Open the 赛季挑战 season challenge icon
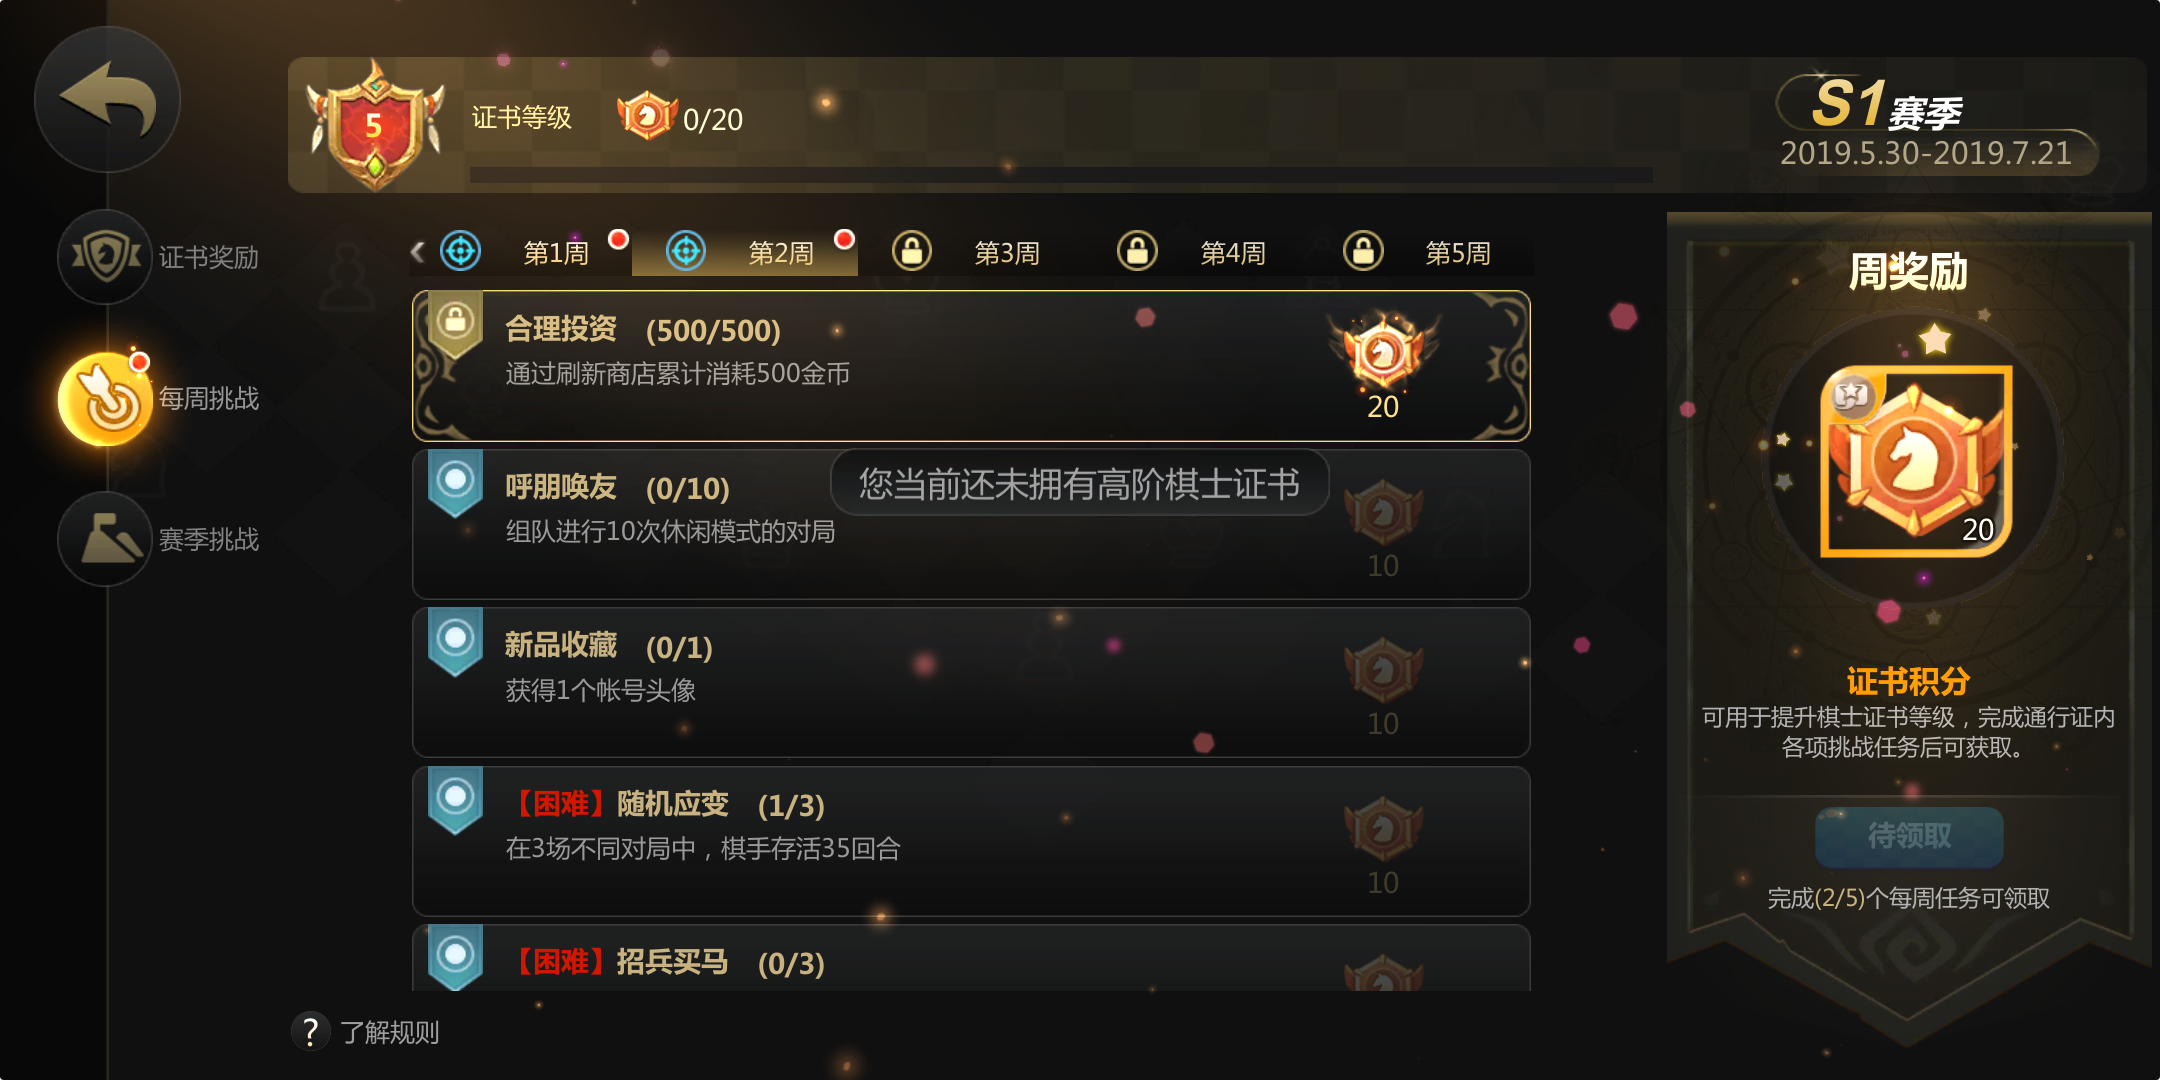The width and height of the screenshot is (2160, 1080). pos(105,539)
